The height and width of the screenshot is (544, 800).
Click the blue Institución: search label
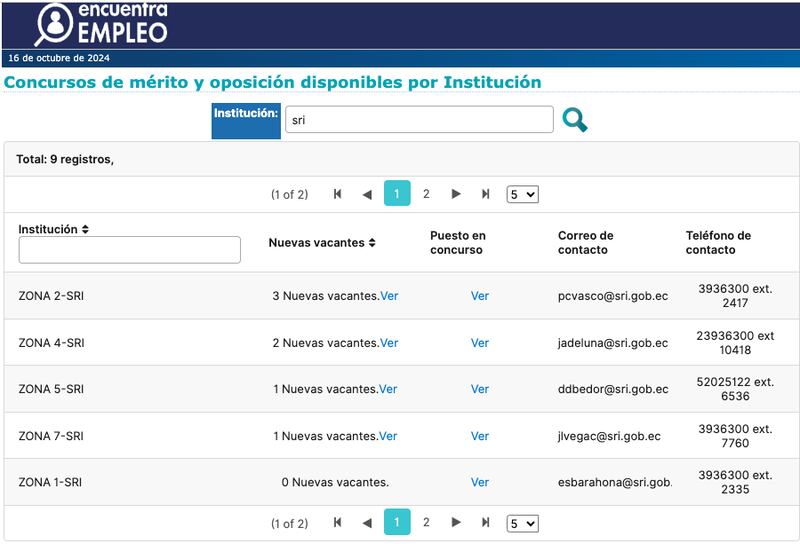pyautogui.click(x=246, y=121)
